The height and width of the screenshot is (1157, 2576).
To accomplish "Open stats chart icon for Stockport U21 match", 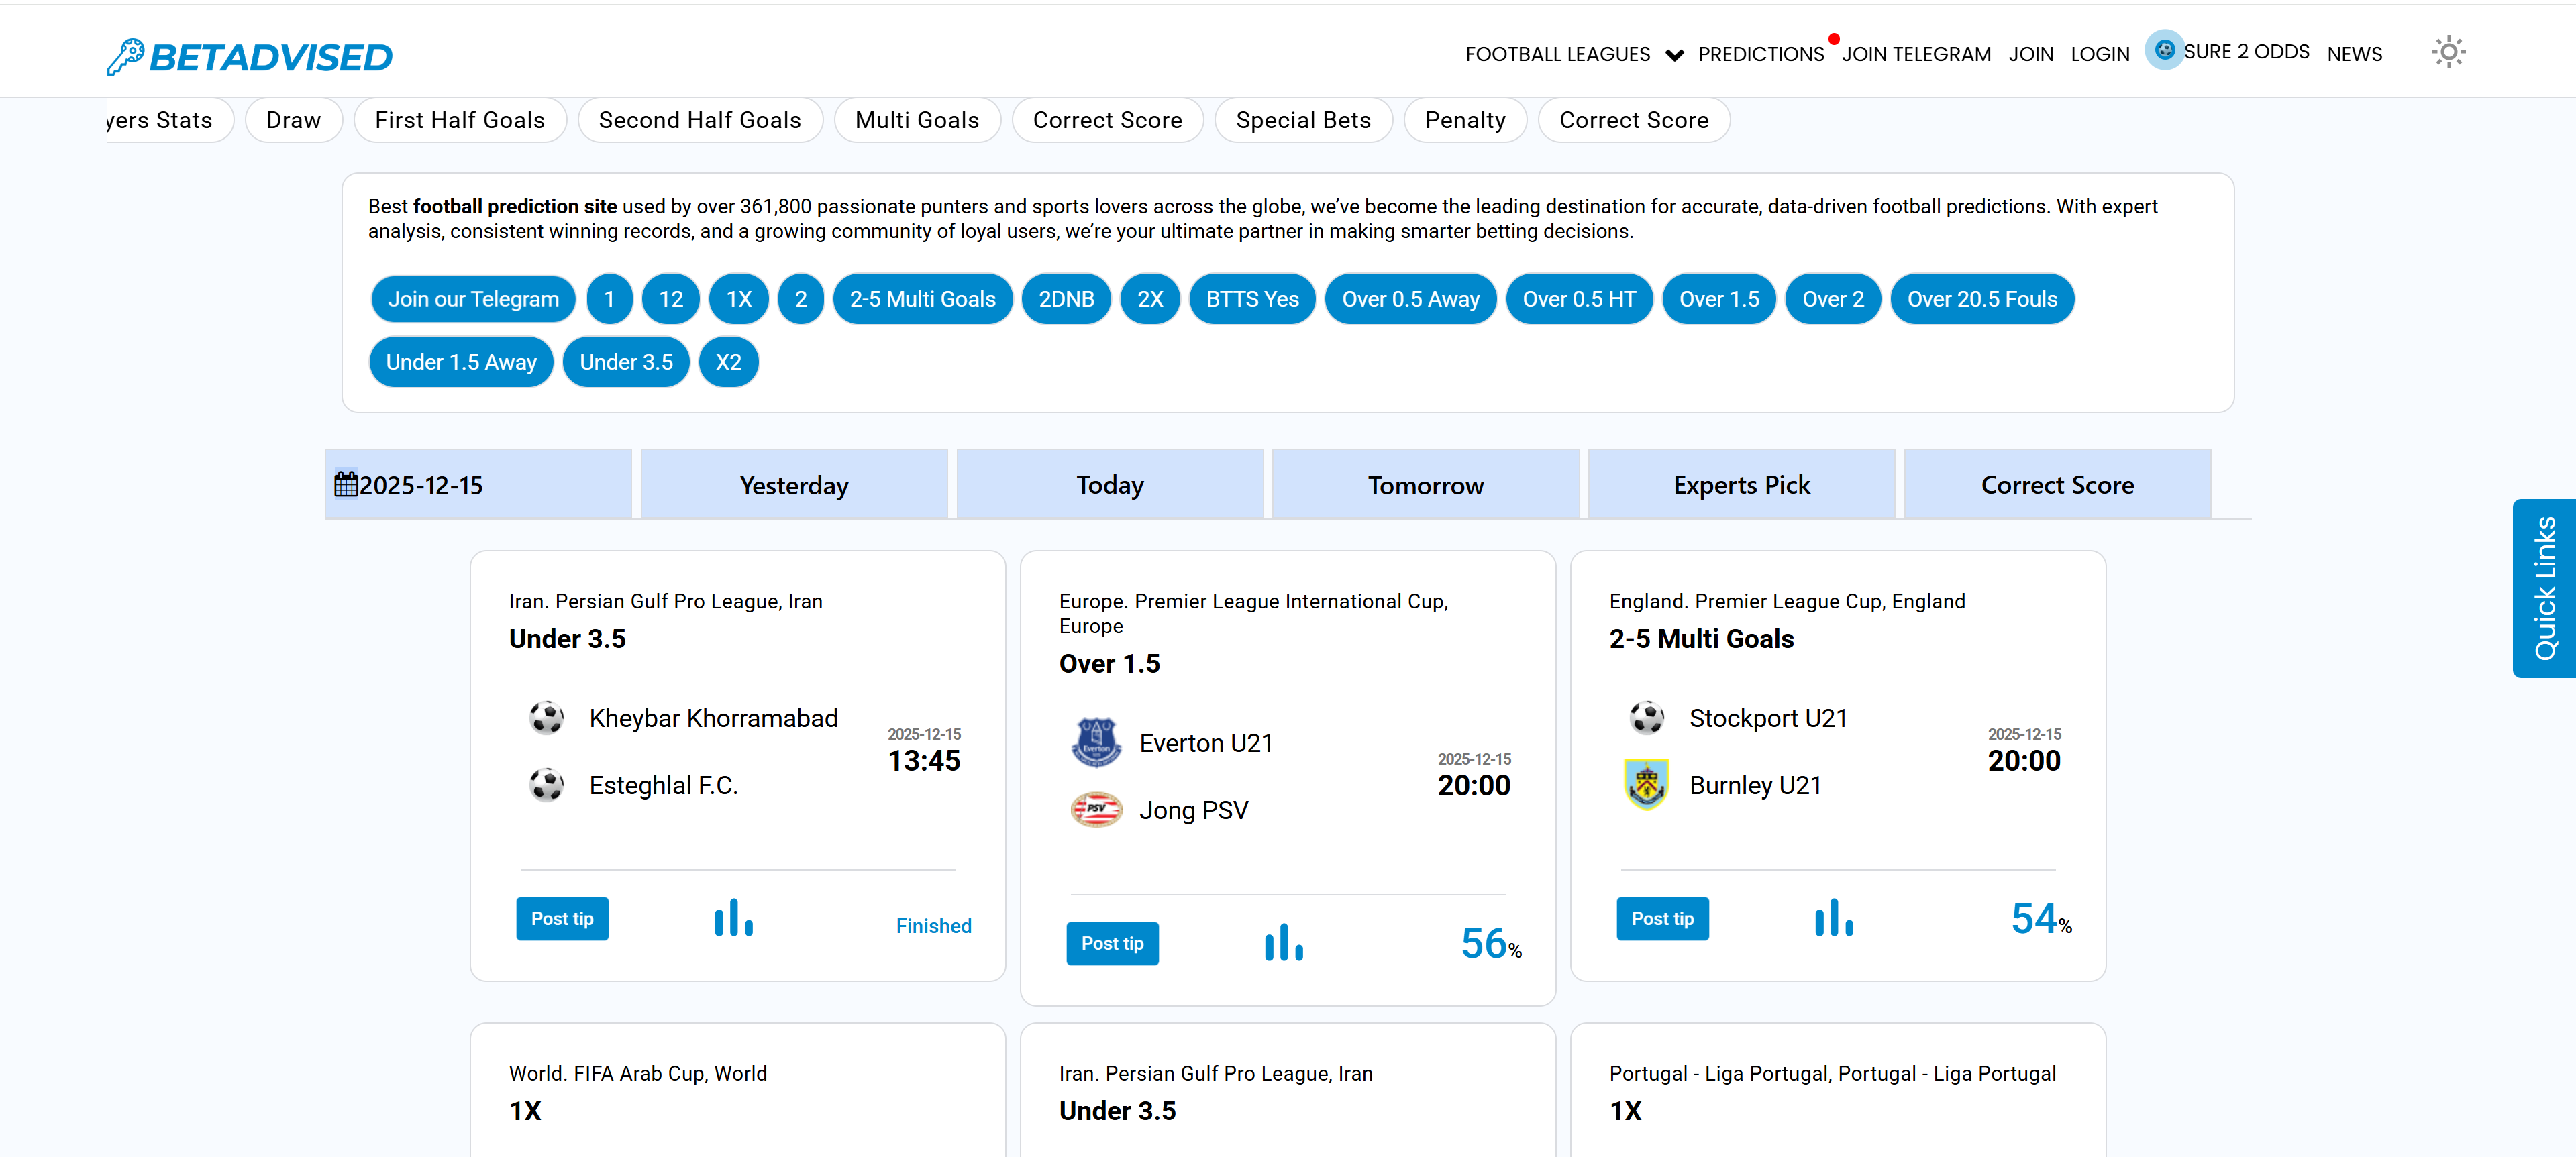I will (1833, 918).
